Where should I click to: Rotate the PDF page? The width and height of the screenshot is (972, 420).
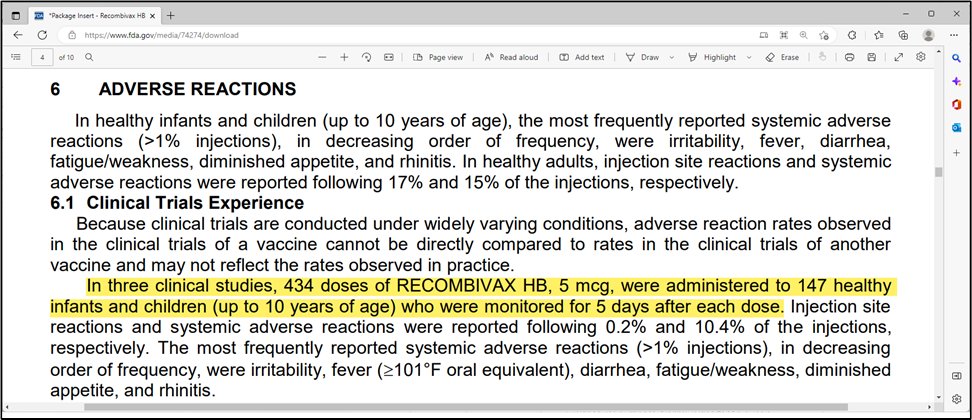tap(367, 58)
